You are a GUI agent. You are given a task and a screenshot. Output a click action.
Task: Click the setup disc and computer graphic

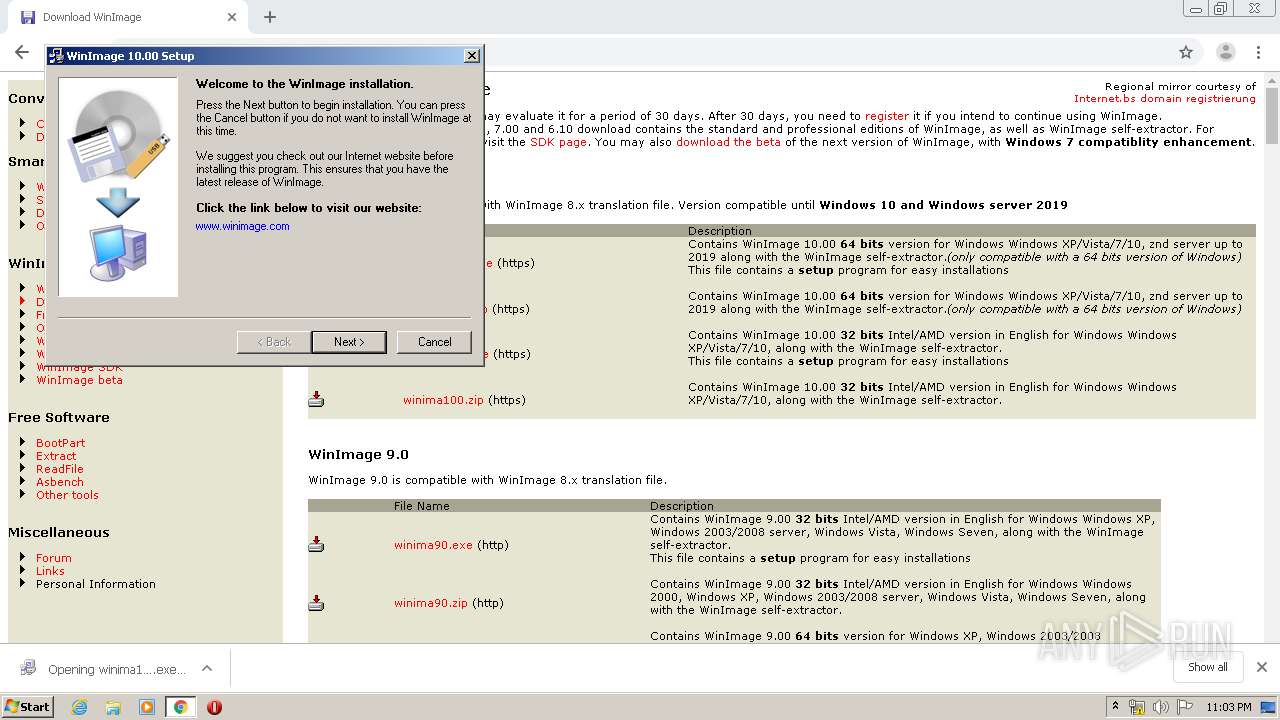click(x=118, y=187)
